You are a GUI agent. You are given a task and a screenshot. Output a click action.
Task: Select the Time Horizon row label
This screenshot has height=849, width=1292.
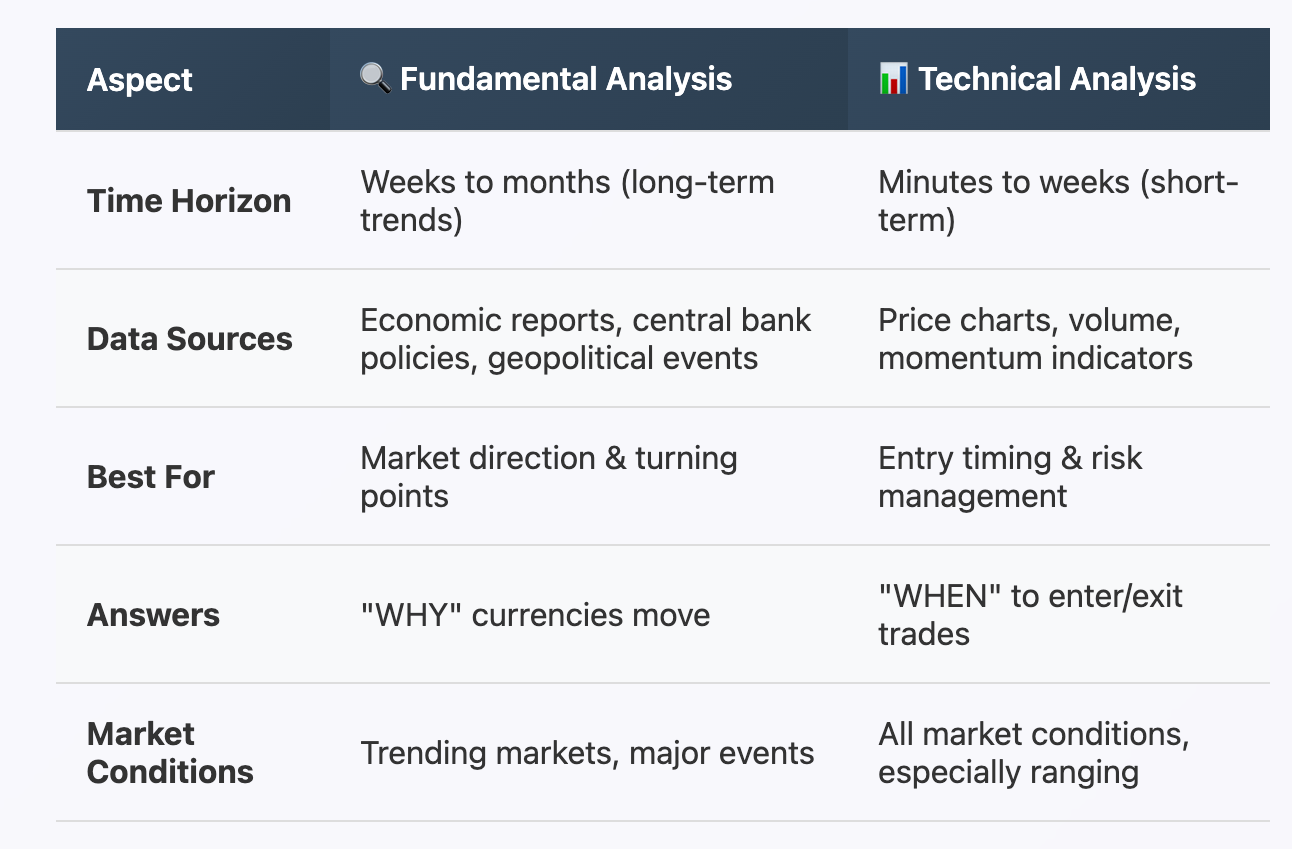189,201
